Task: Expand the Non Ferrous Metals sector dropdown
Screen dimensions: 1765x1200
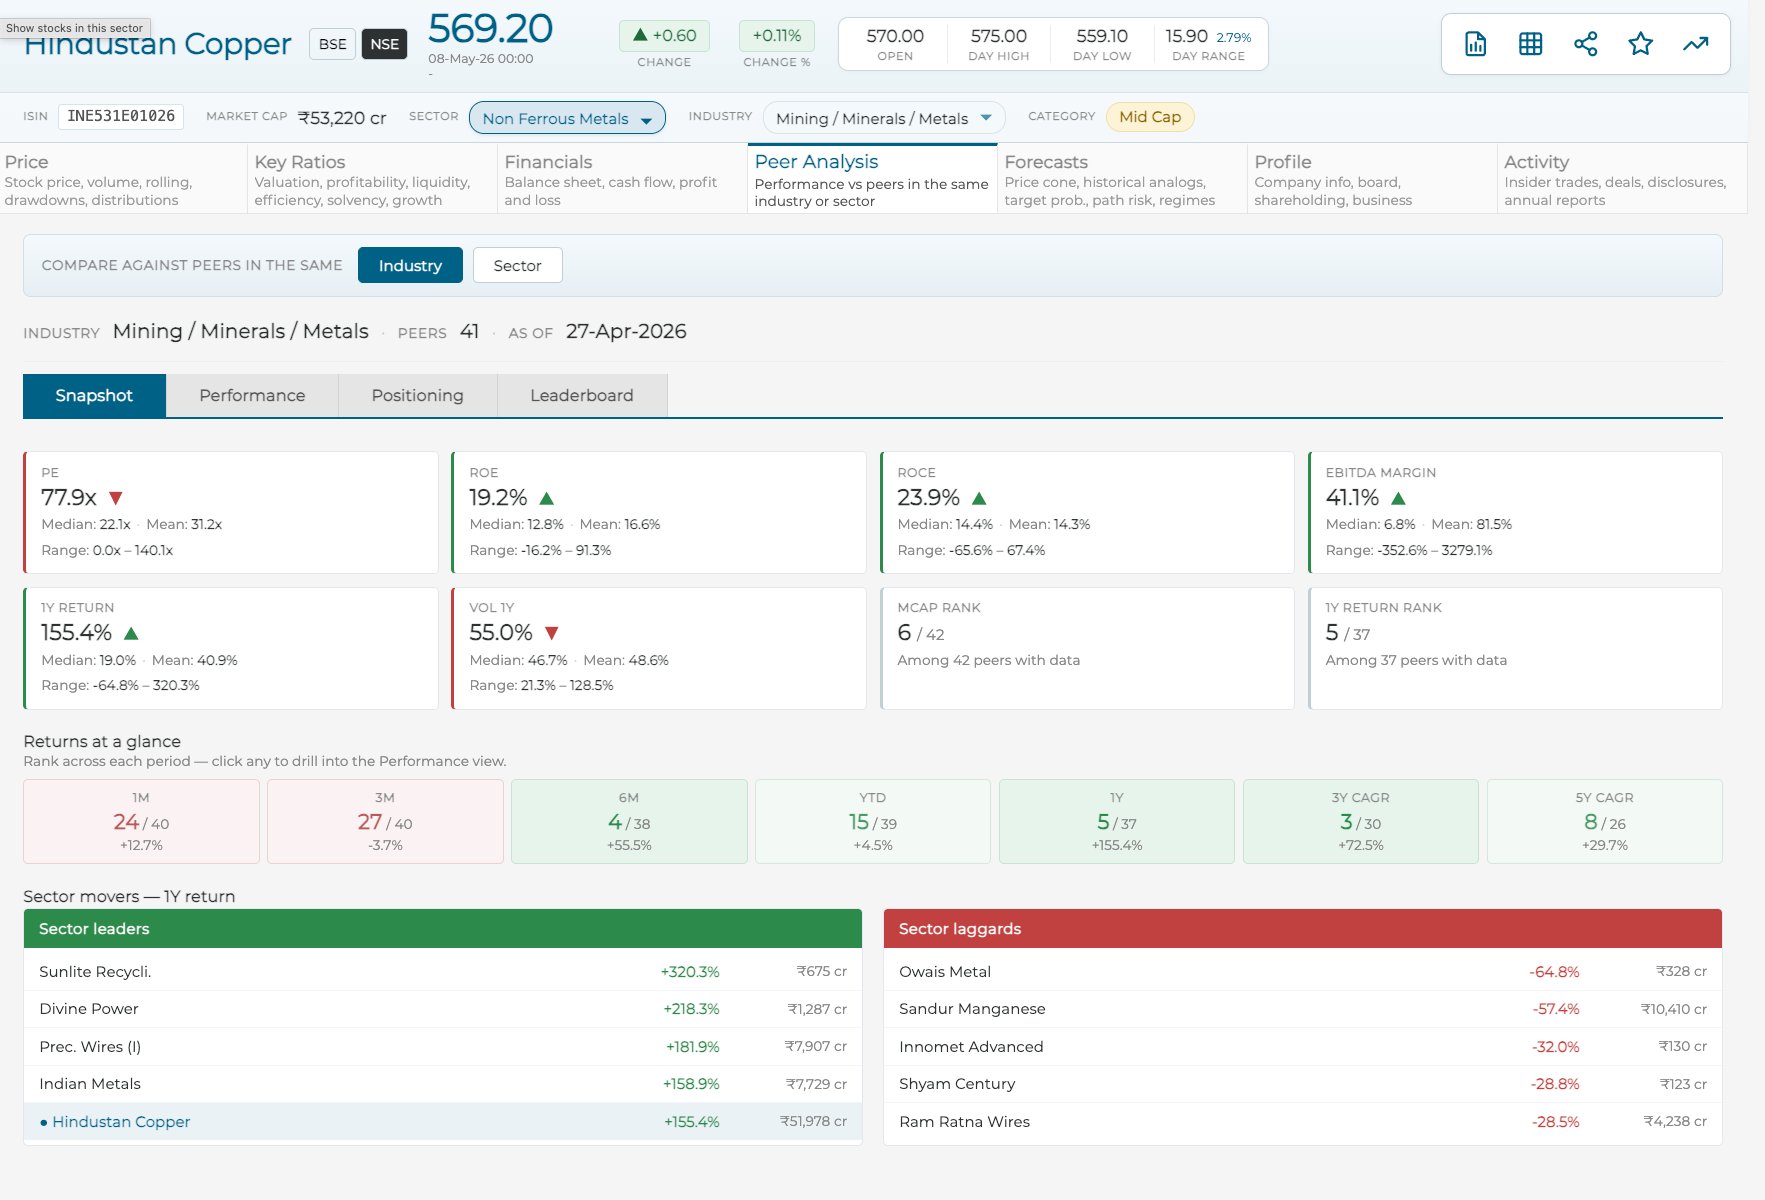Action: pos(567,118)
